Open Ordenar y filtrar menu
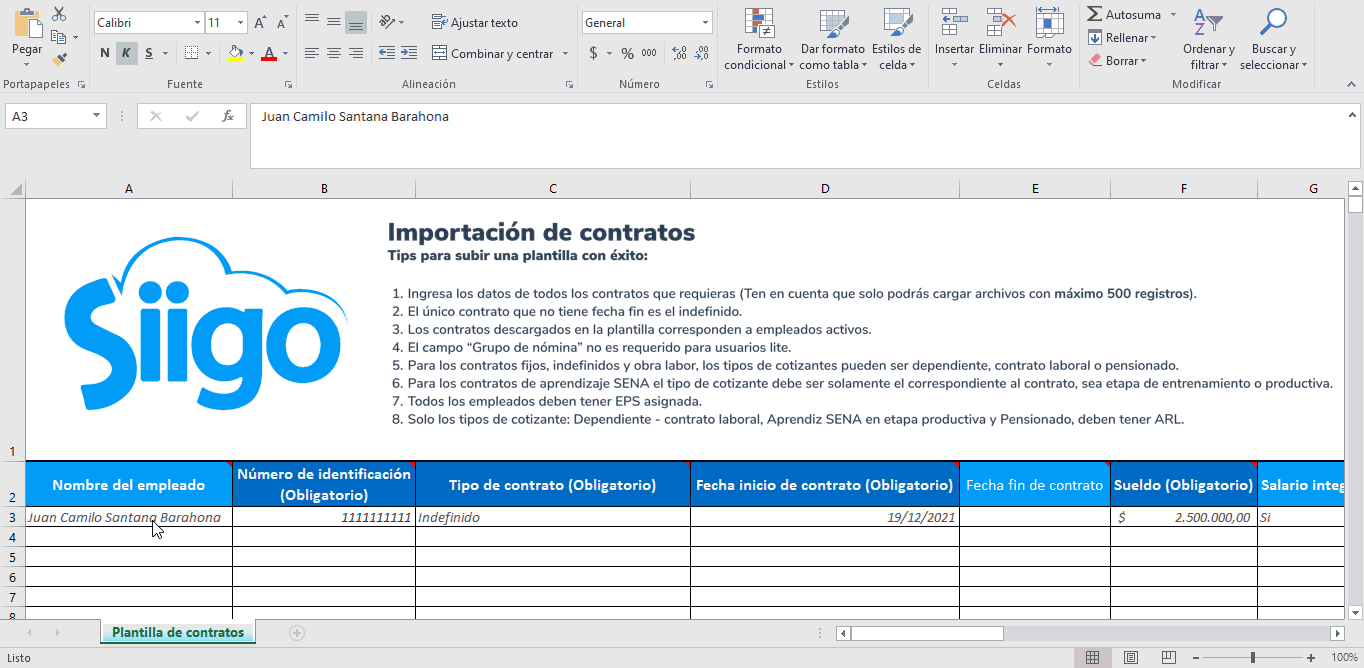This screenshot has width=1364, height=668. 1209,39
